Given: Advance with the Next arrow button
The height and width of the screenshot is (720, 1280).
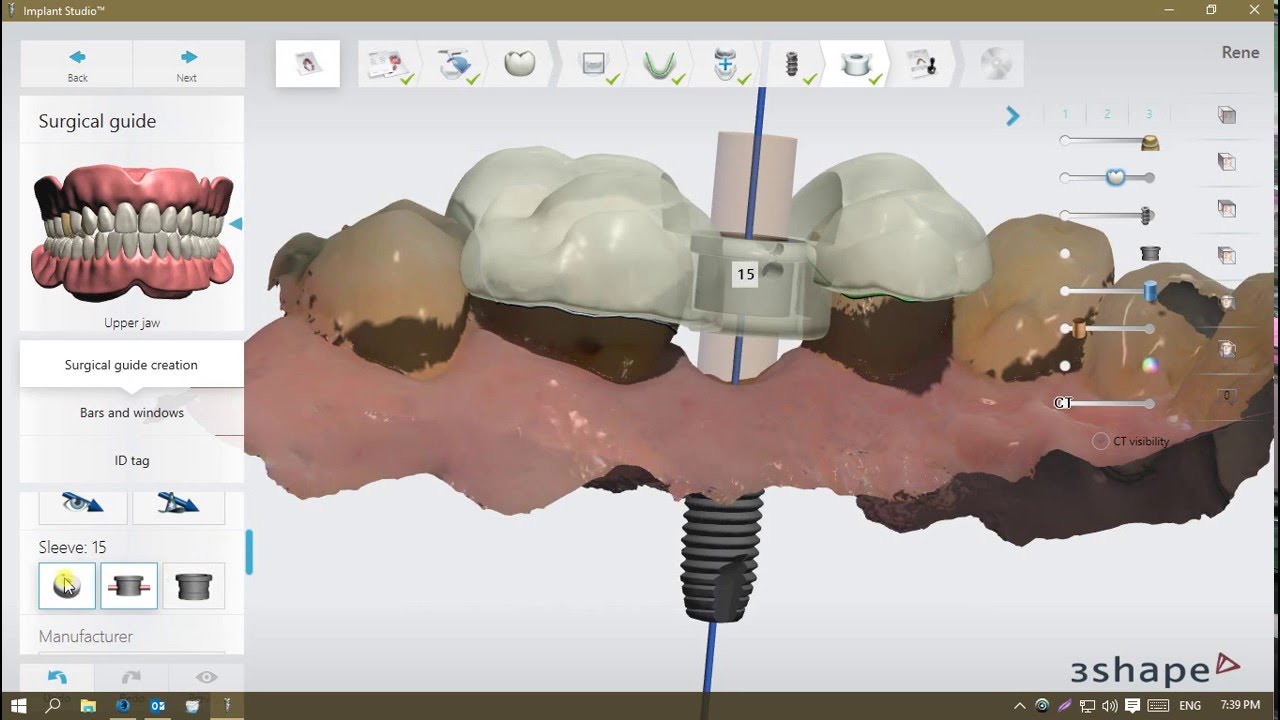Looking at the screenshot, I should pos(188,64).
